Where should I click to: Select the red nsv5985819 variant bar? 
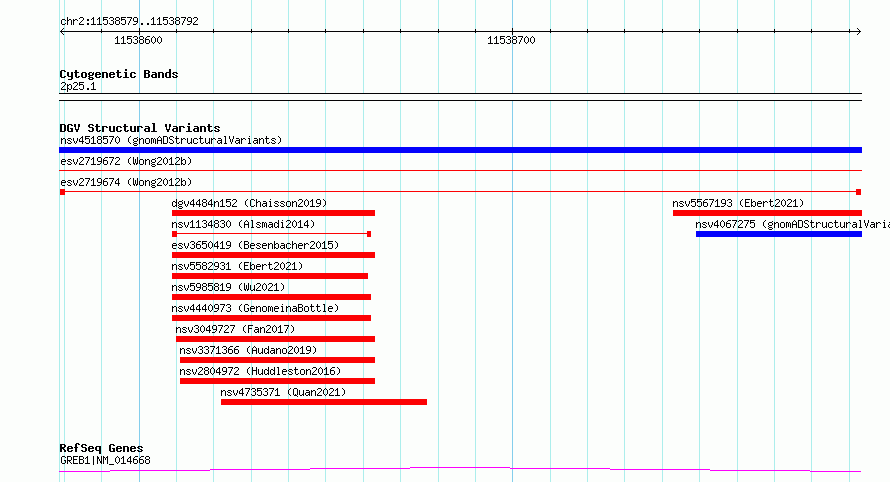click(x=271, y=297)
